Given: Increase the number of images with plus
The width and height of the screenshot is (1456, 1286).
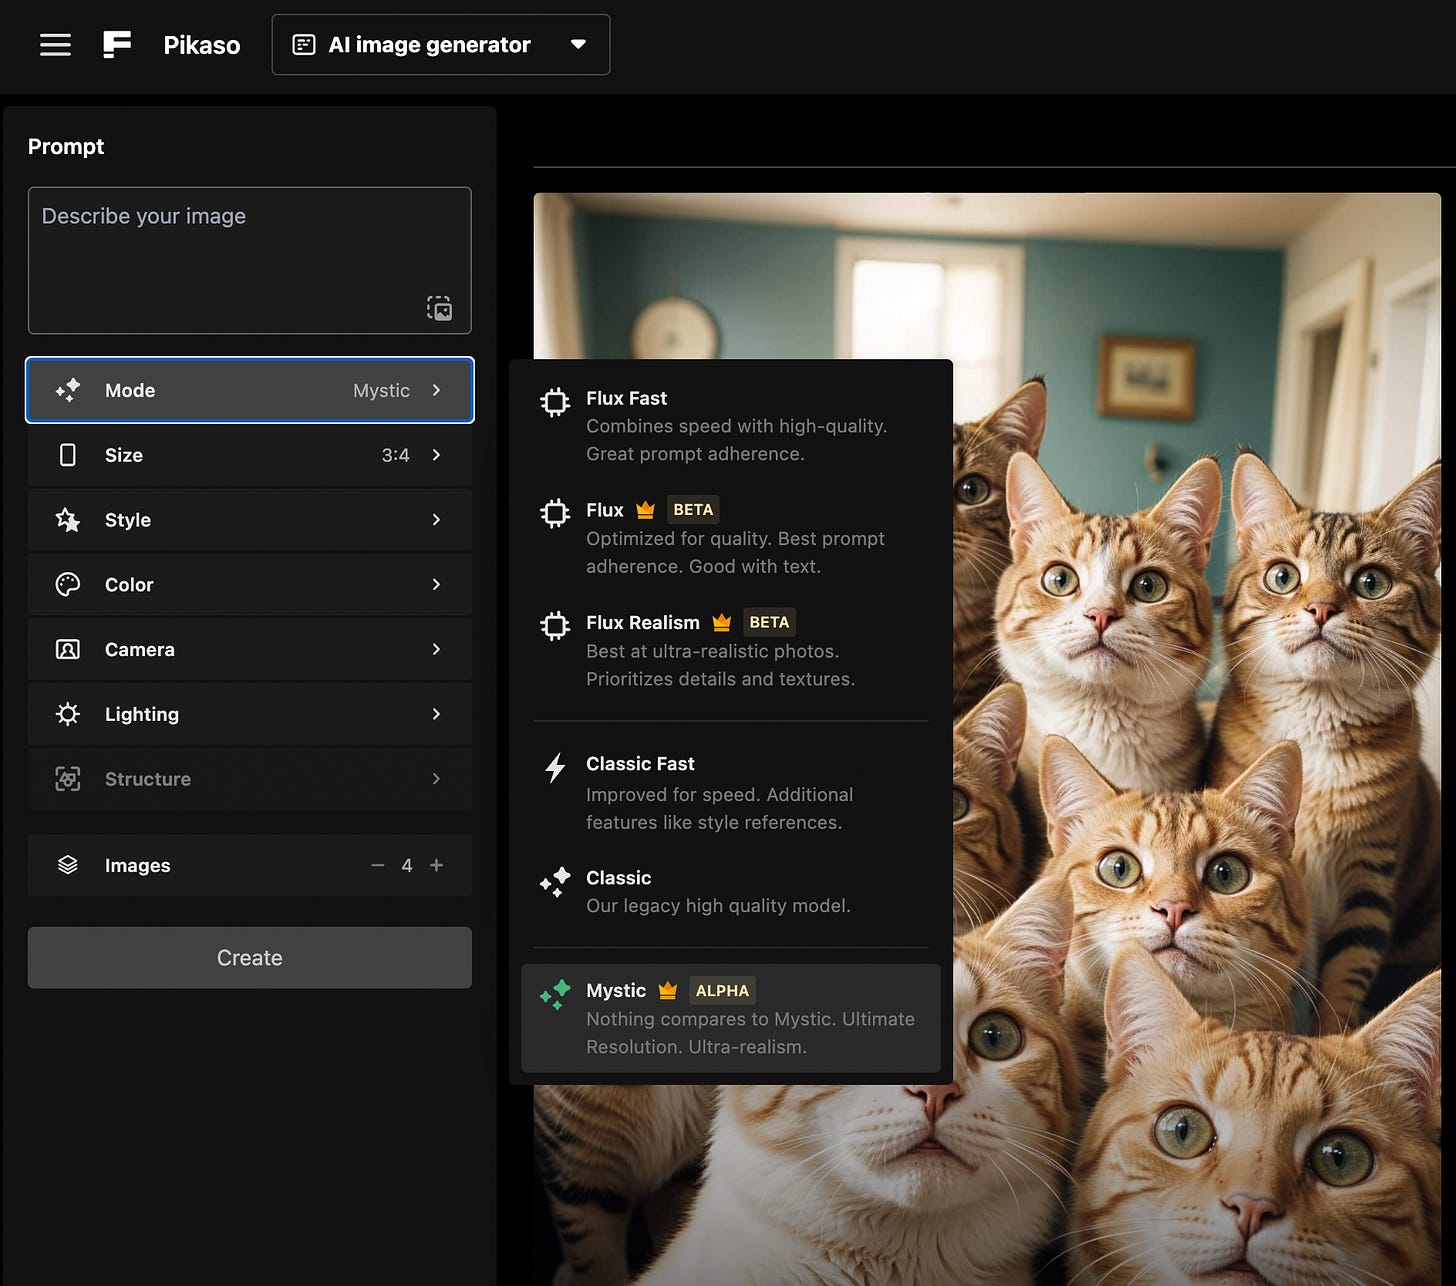Looking at the screenshot, I should 436,865.
